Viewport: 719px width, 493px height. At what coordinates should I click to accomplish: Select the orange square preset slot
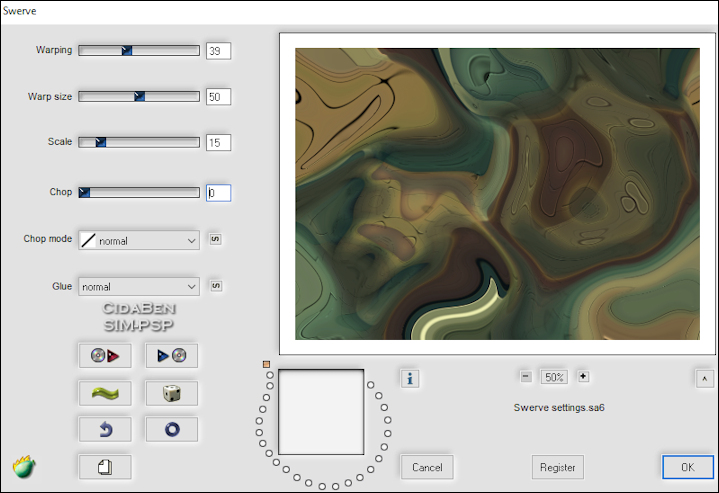pos(267,364)
